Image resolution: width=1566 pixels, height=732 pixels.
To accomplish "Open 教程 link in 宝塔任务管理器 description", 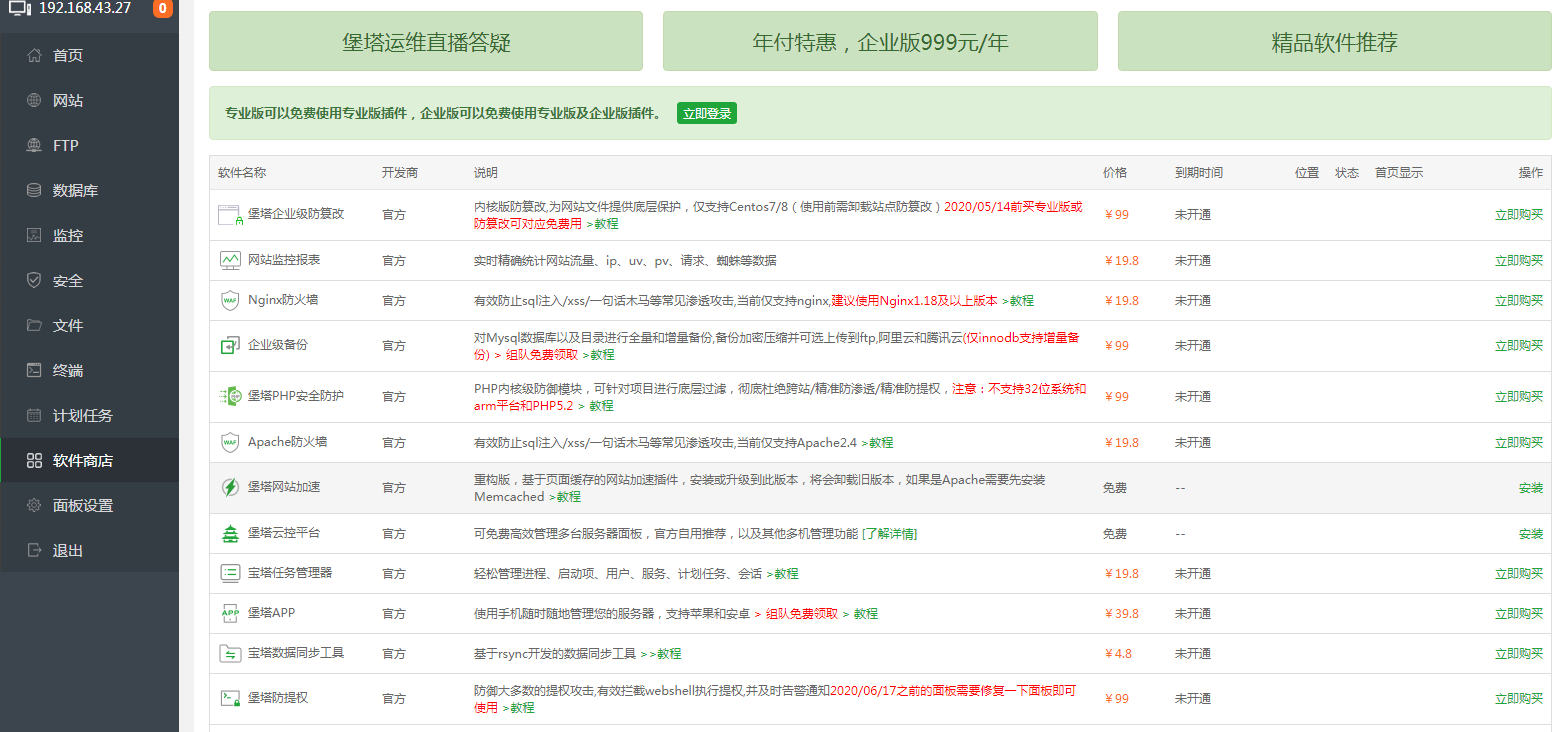I will coord(783,573).
